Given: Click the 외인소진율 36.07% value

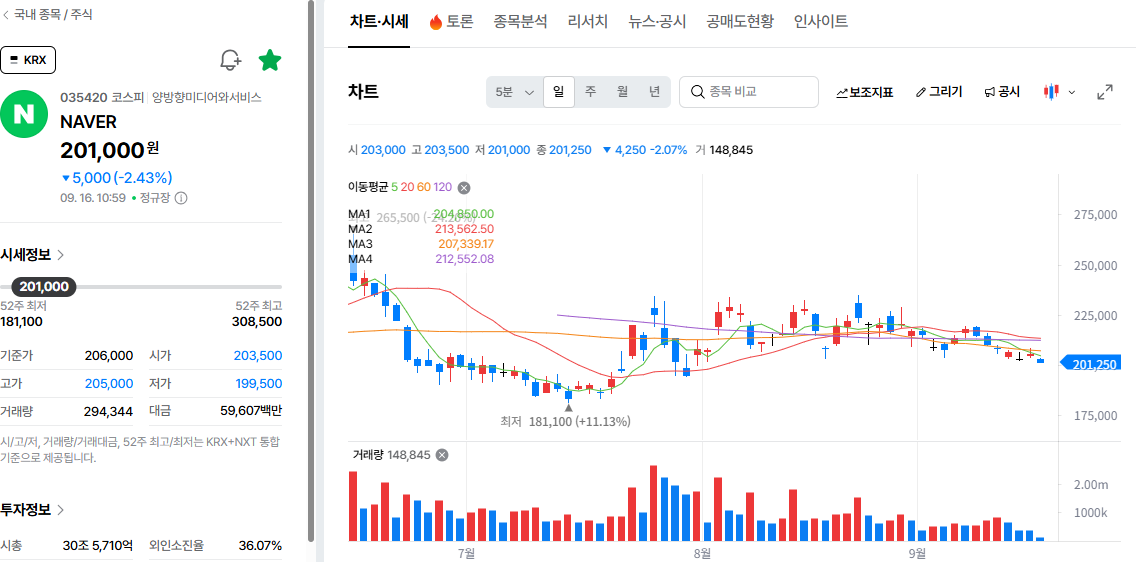Looking at the screenshot, I should click(260, 545).
